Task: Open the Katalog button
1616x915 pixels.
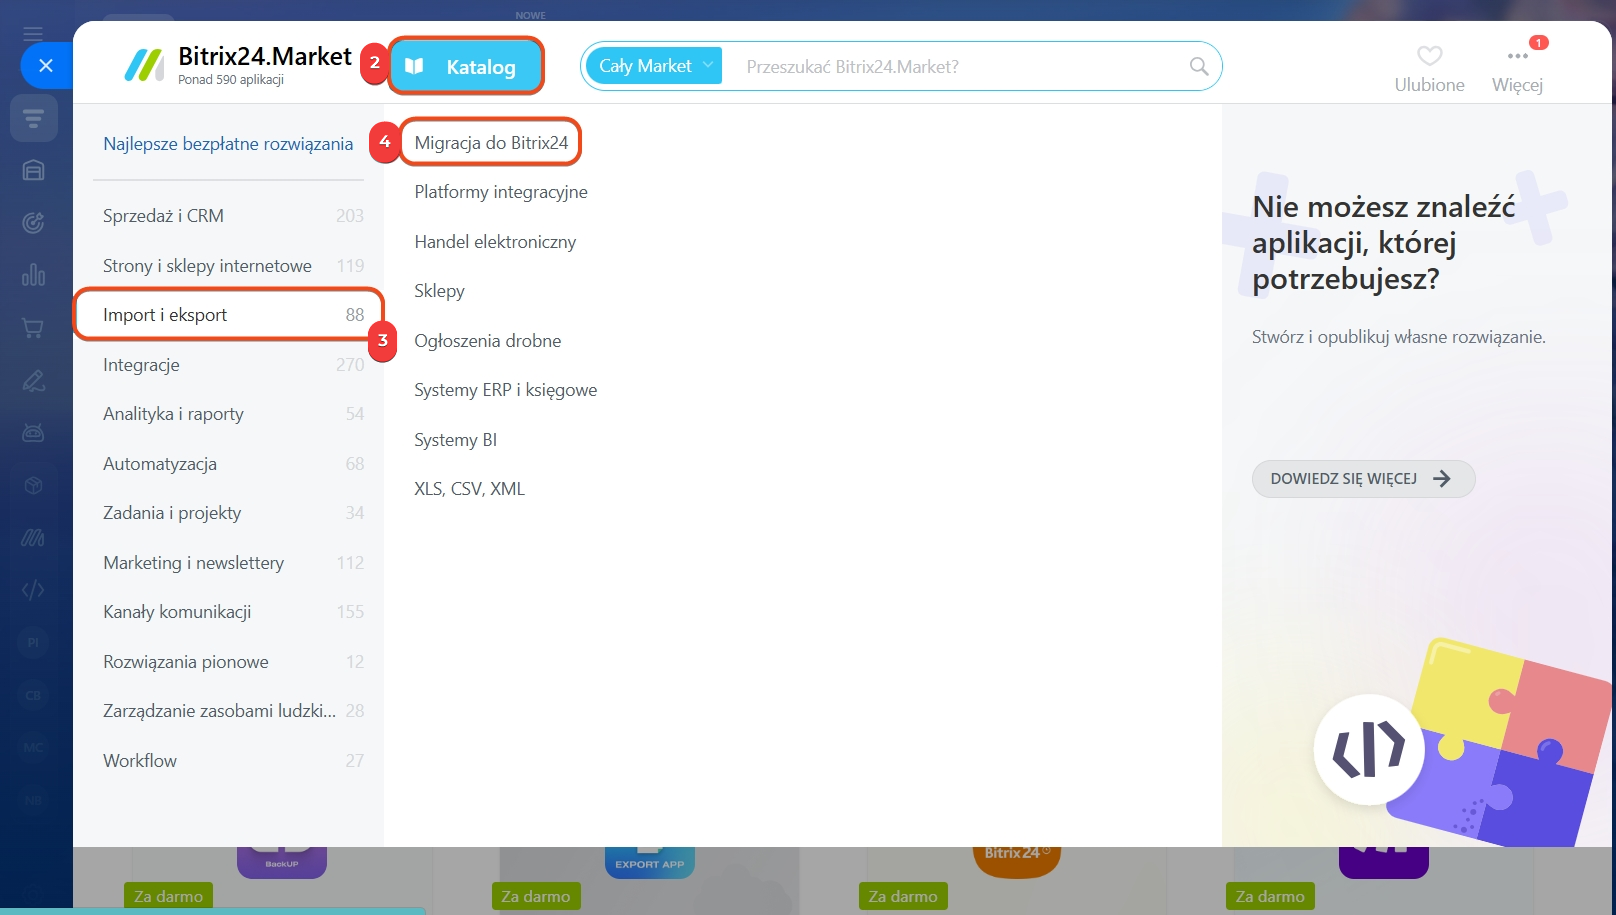Action: click(x=466, y=66)
